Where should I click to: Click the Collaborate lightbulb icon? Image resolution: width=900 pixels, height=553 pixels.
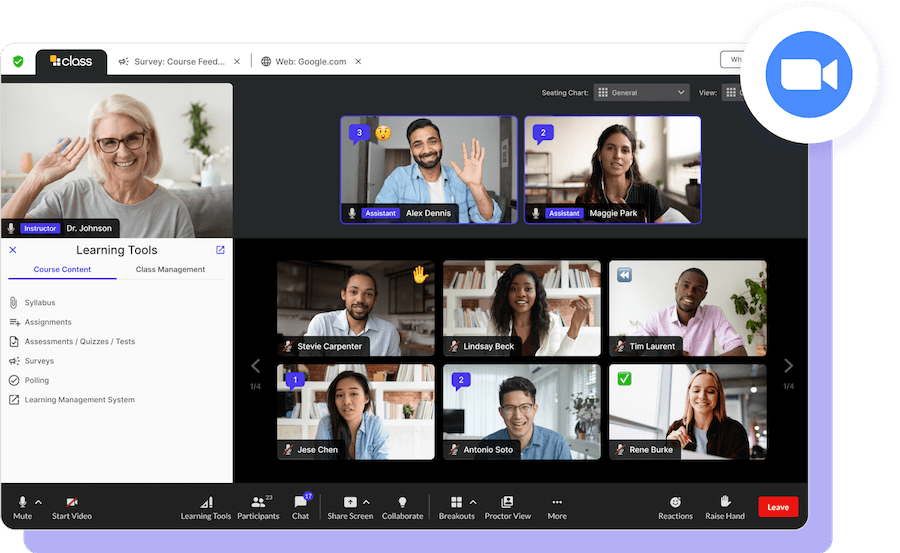[402, 503]
